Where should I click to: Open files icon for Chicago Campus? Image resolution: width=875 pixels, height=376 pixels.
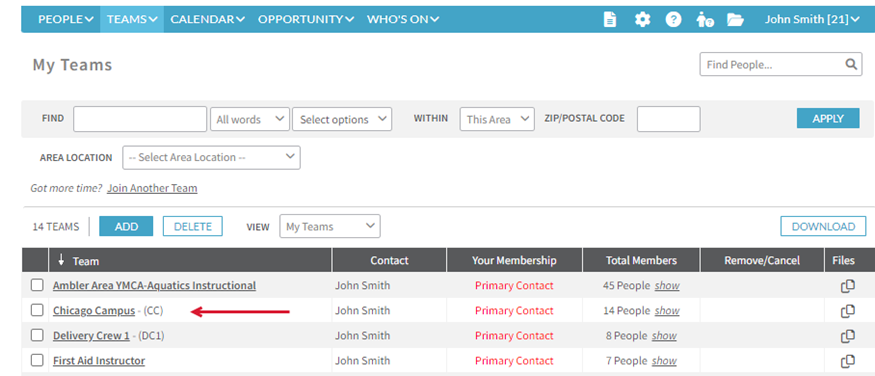[x=848, y=311]
